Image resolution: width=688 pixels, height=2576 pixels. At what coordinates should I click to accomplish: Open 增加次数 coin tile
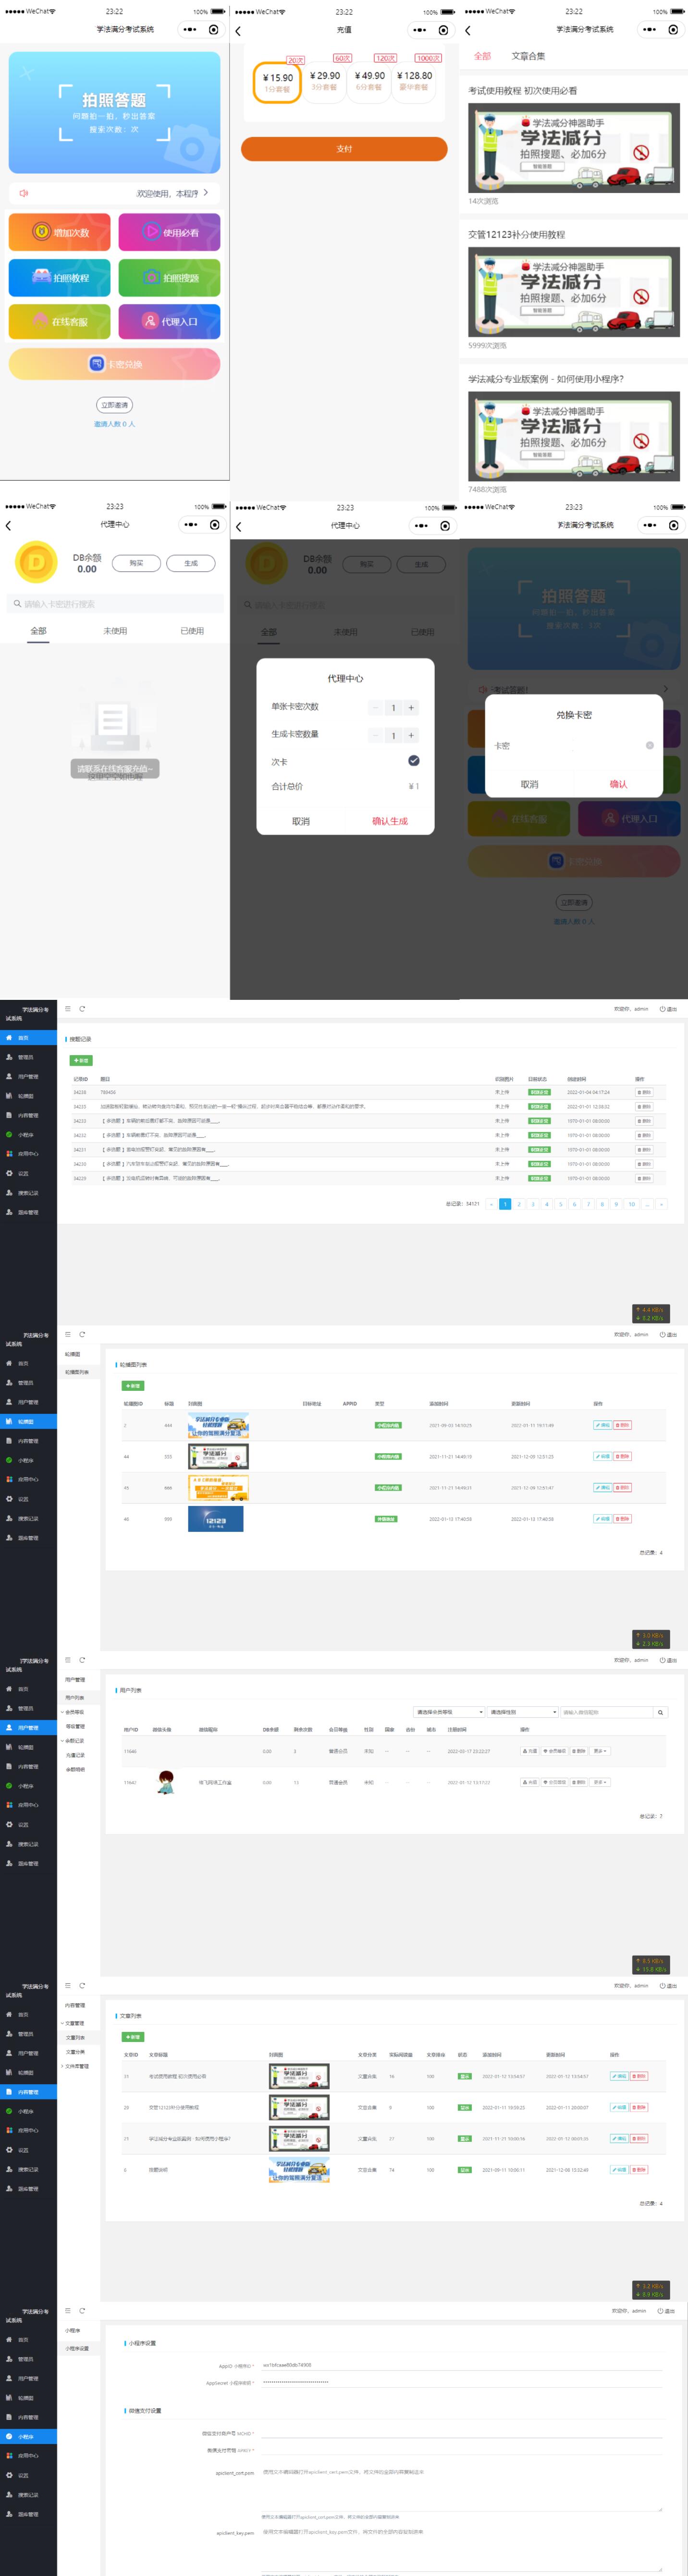pos(60,232)
